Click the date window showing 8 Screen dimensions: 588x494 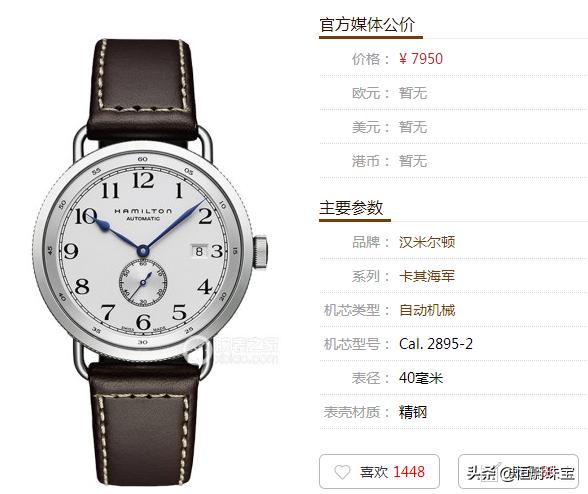[x=199, y=251]
